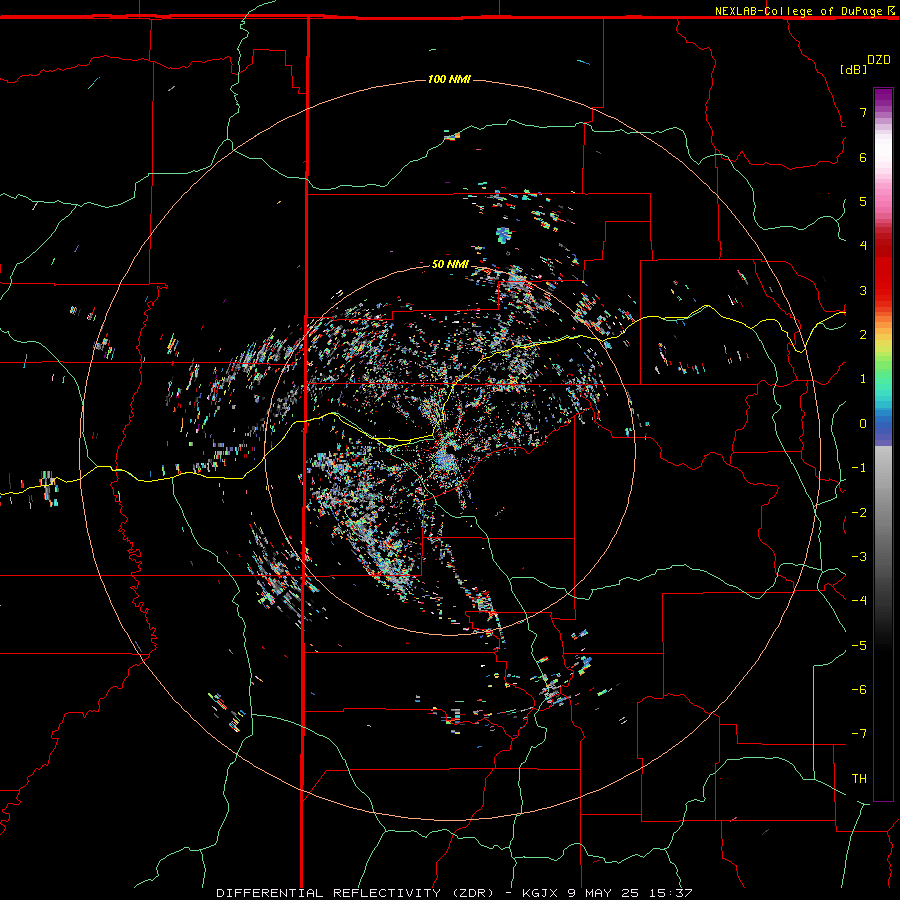Click the -1 value on color scale
The height and width of the screenshot is (900, 900).
(x=859, y=468)
